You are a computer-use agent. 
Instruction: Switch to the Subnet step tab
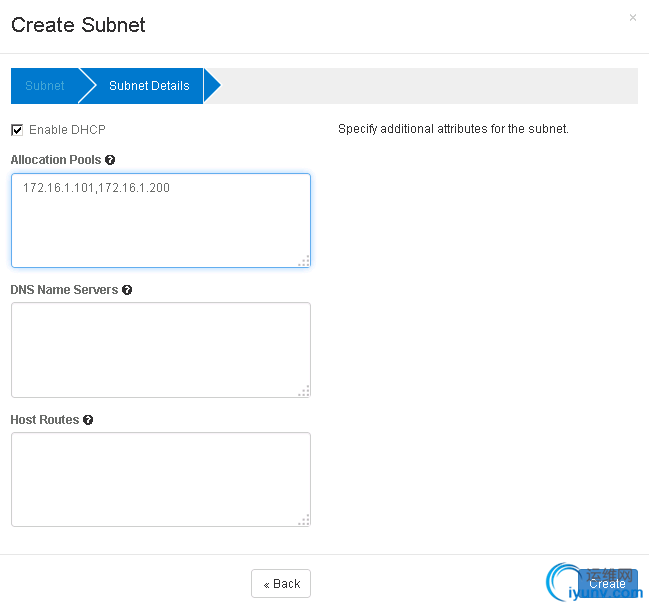point(45,86)
